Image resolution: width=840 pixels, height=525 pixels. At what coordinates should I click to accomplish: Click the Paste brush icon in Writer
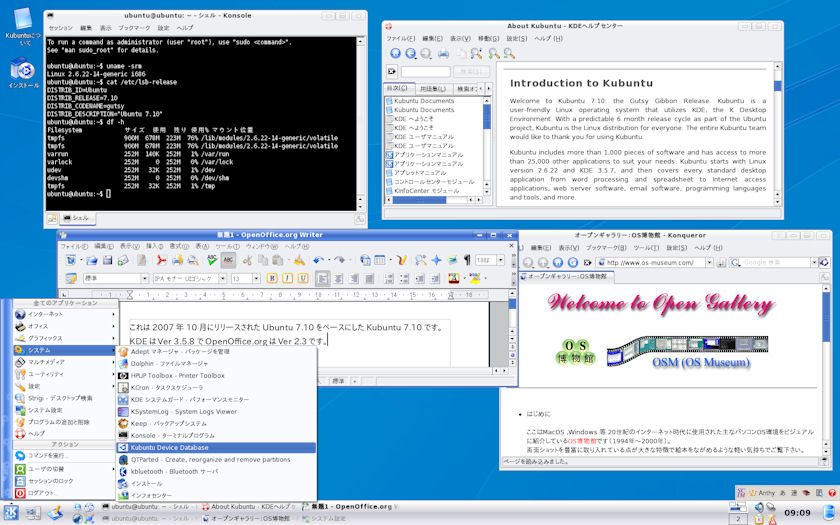click(x=299, y=260)
